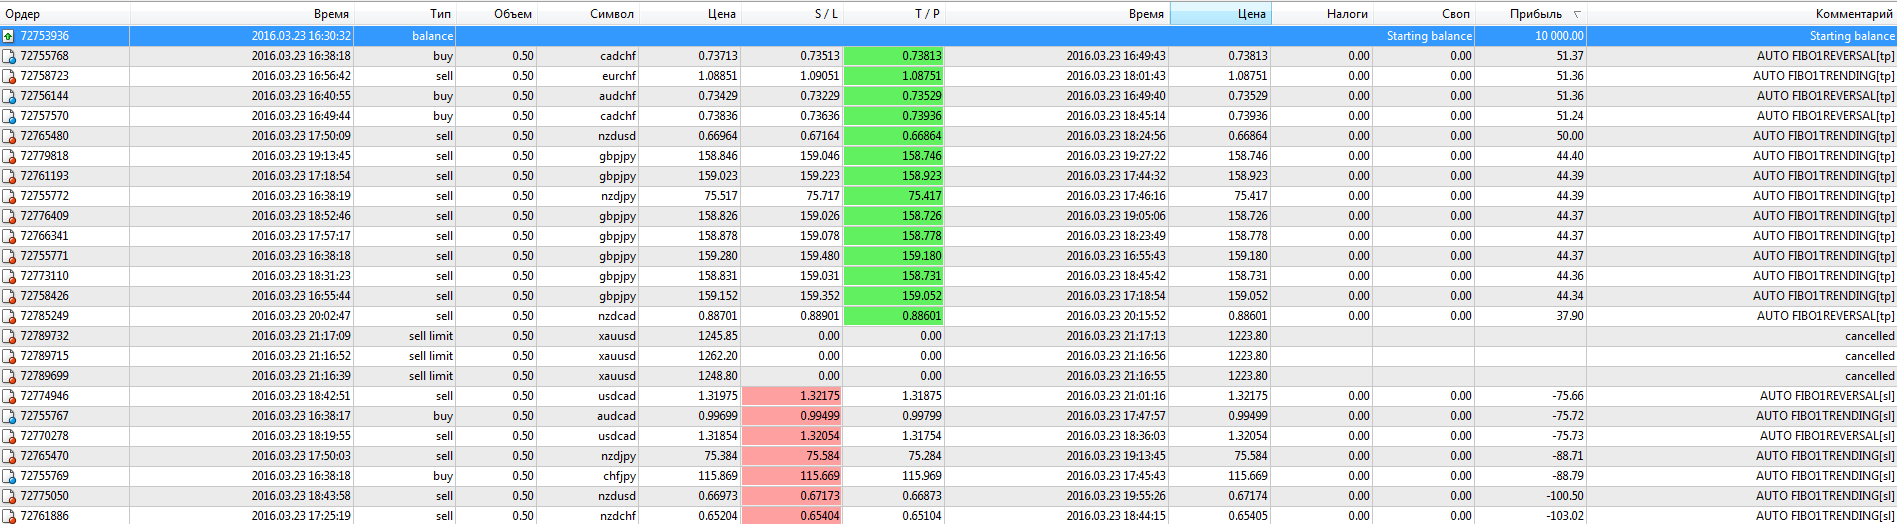The image size is (1897, 524).
Task: Click the order icon beside 72766341
Action: pyautogui.click(x=9, y=236)
